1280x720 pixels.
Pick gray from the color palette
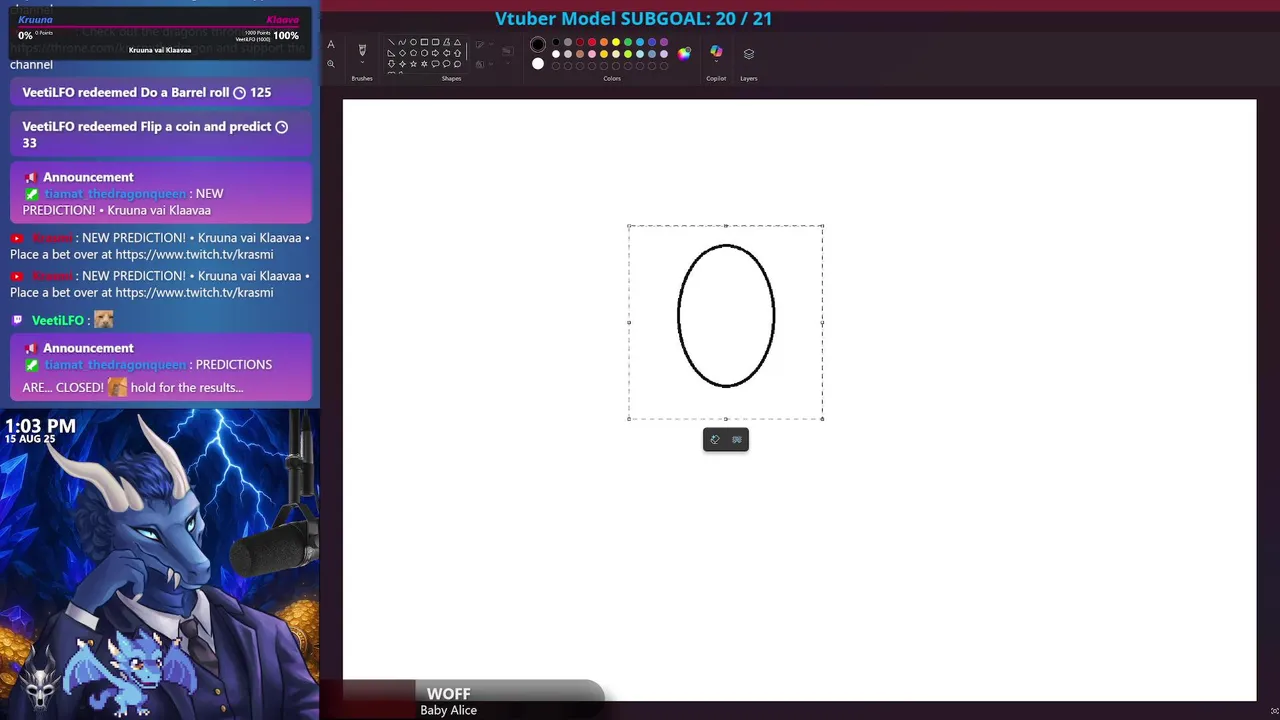(568, 42)
